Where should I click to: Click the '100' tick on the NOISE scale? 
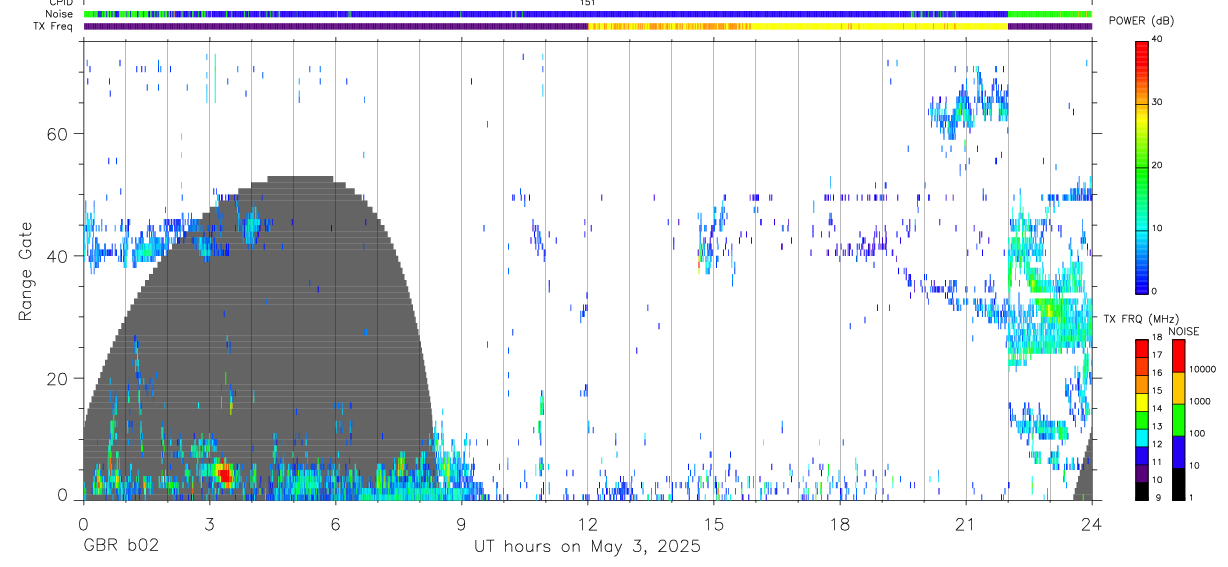click(x=1198, y=433)
